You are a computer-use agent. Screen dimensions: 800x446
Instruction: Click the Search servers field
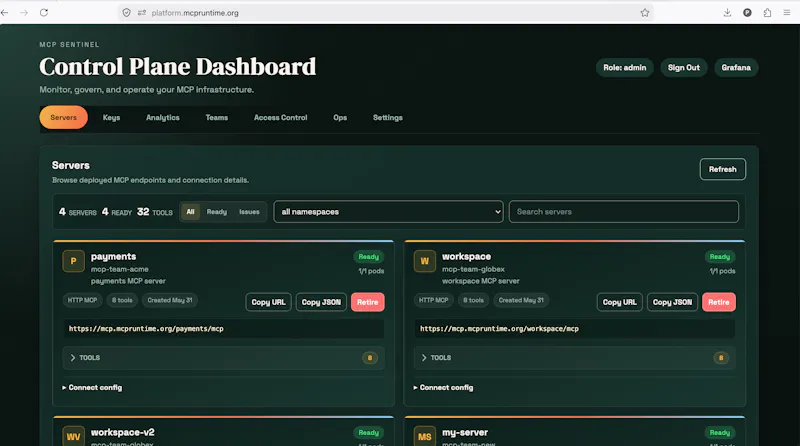623,212
